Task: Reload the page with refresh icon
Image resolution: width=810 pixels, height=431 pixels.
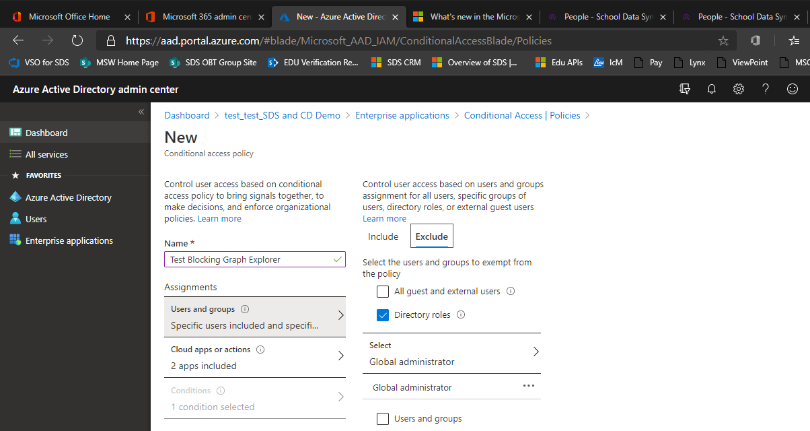Action: point(77,40)
